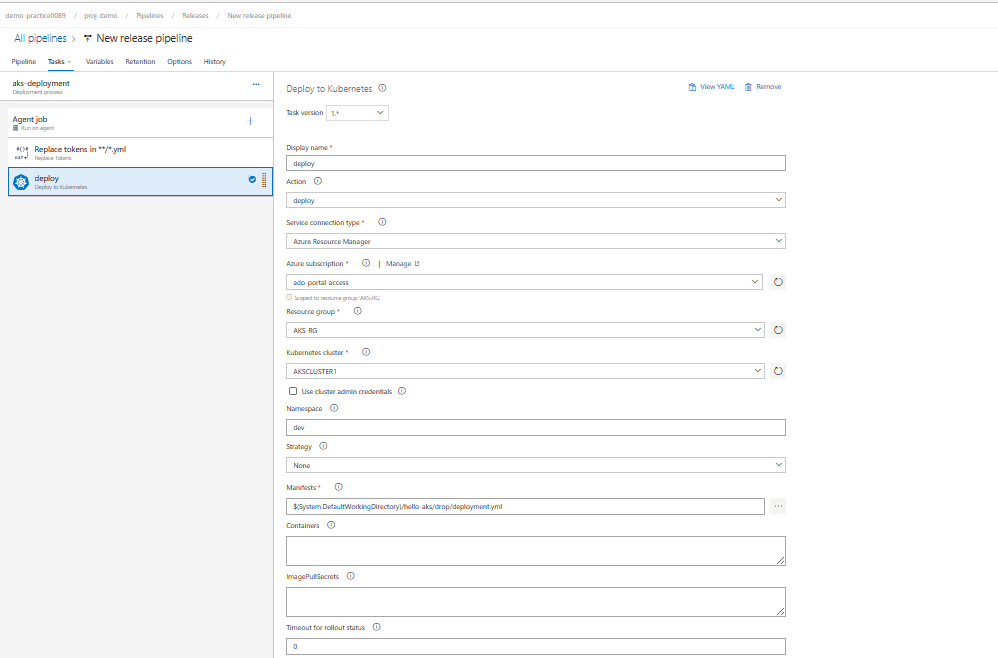998x658 pixels.
Task: Click the Remove trash icon
Action: coord(748,87)
